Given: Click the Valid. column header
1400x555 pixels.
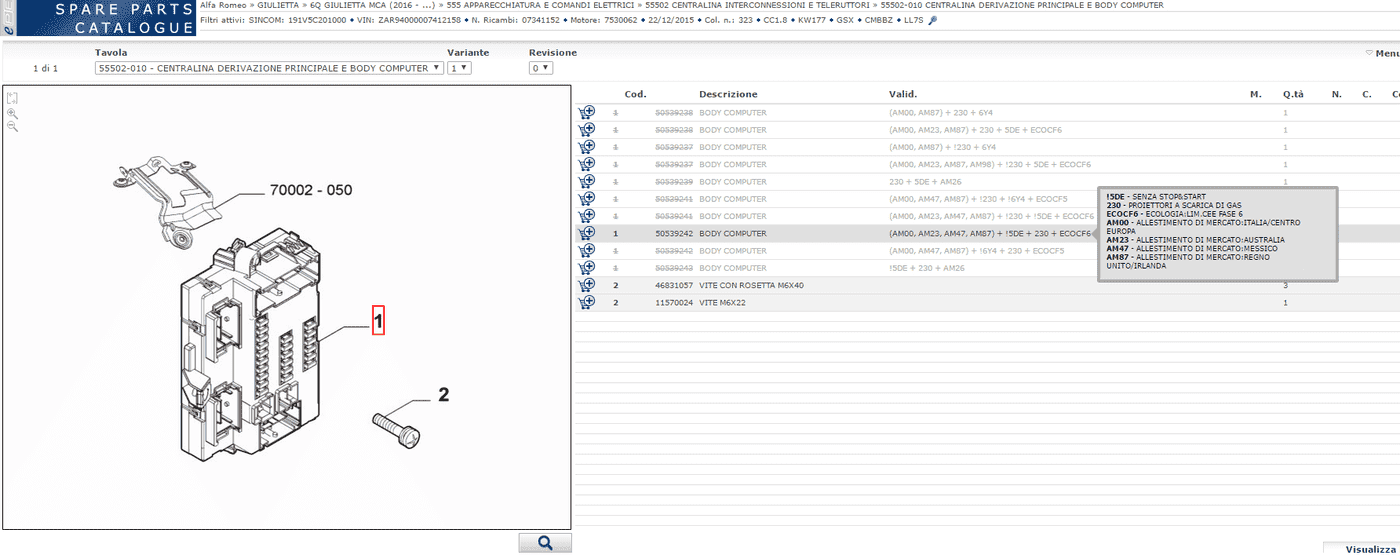Looking at the screenshot, I should 902,94.
